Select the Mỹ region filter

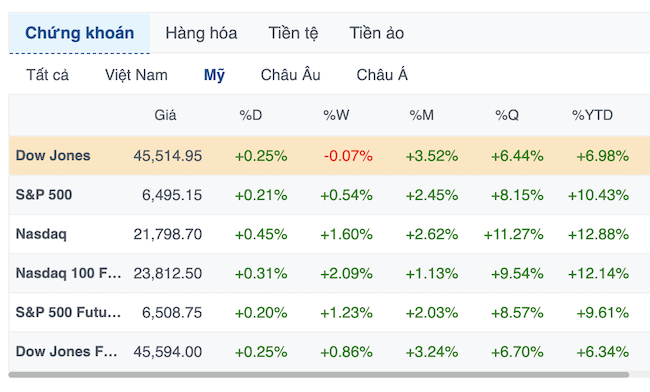(214, 75)
